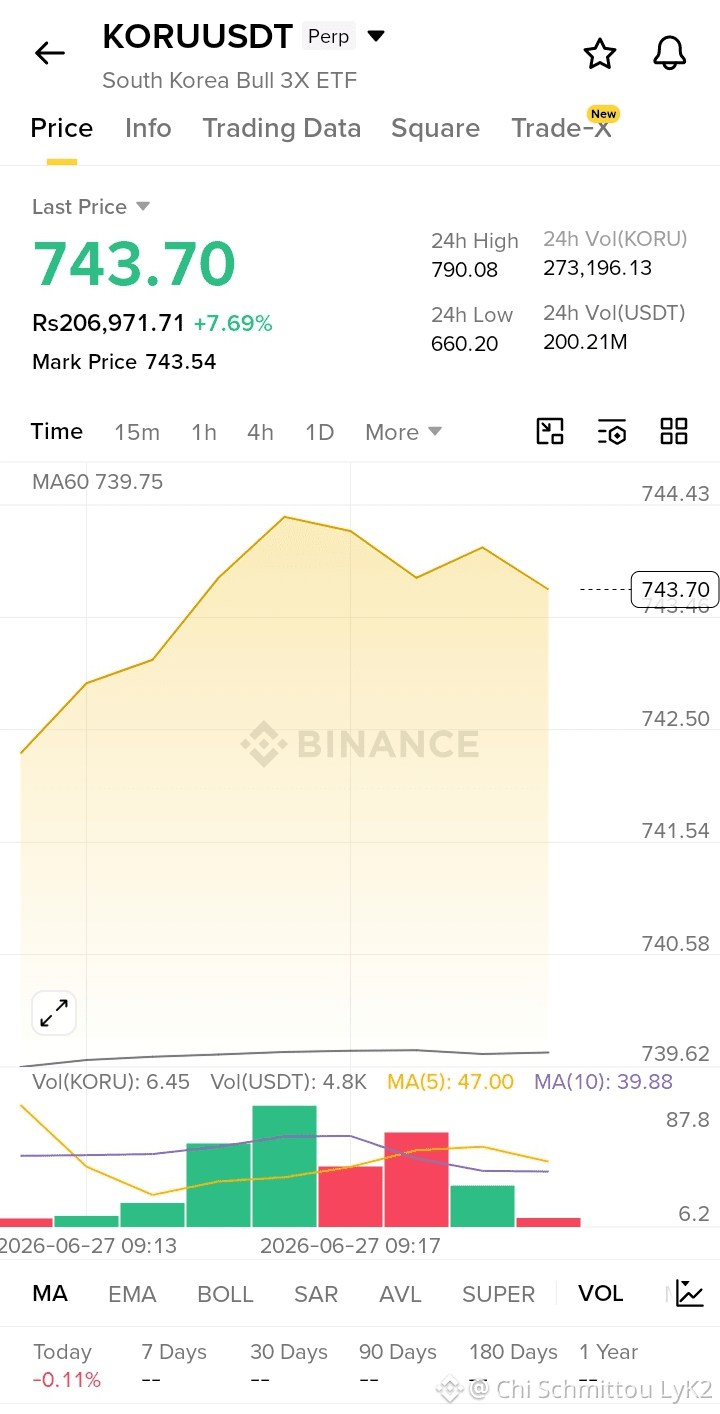Switch to the Trading Data tab
Screen dimensions: 720x1414
[x=281, y=128]
